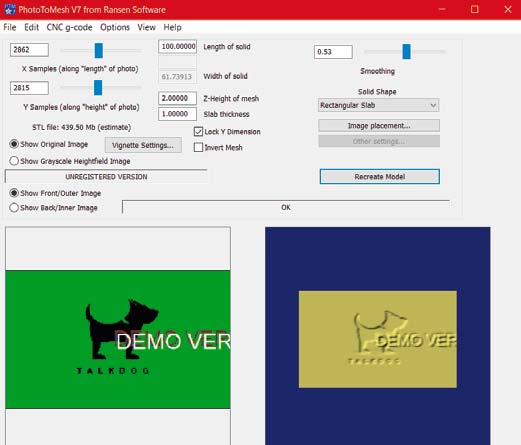Open the Options menu
This screenshot has height=445, width=521.
coord(115,27)
